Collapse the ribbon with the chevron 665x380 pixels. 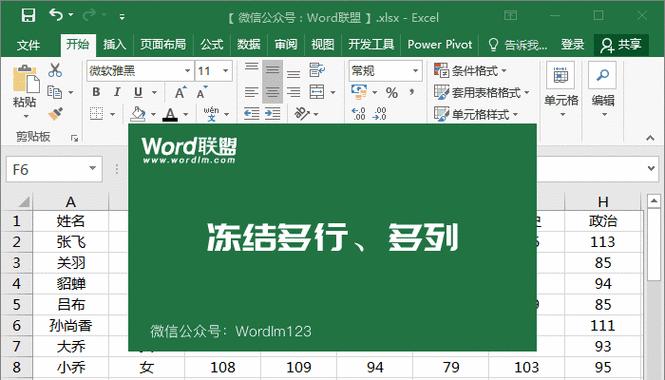650,138
